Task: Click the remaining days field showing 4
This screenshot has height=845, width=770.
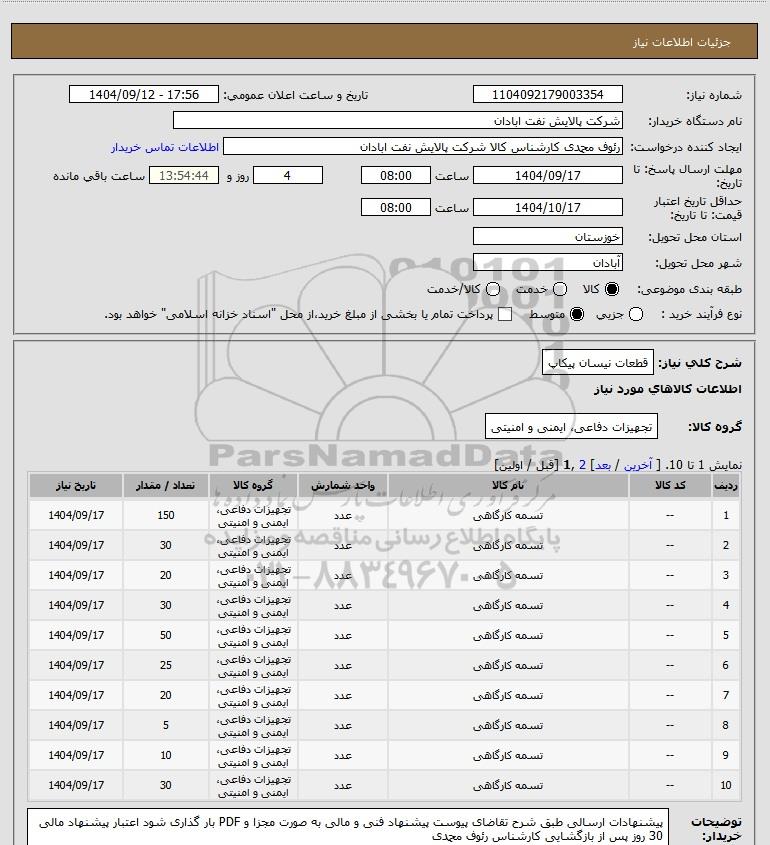Action: tap(288, 175)
